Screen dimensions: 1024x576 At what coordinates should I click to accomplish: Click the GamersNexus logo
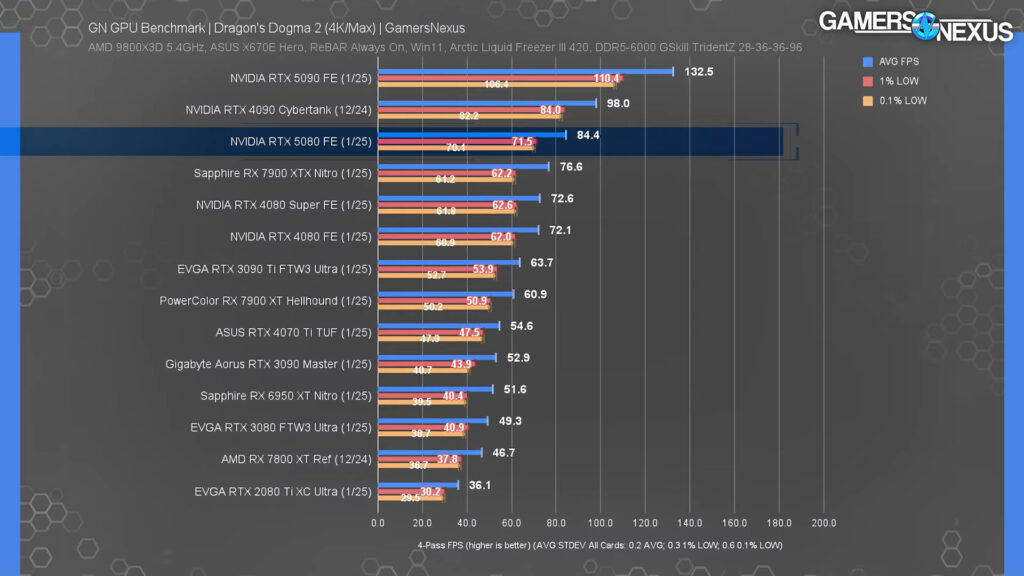click(x=916, y=26)
